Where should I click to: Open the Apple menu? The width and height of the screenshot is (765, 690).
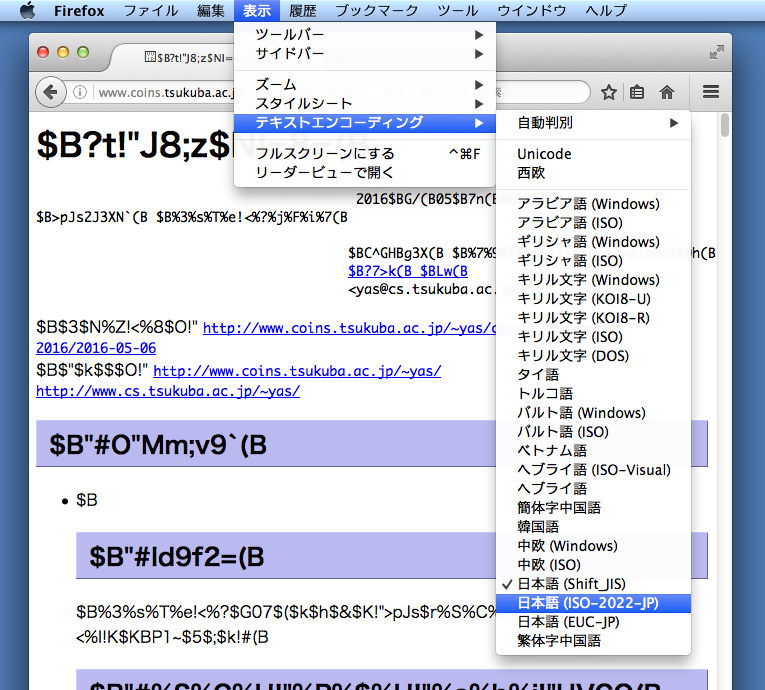tap(27, 11)
